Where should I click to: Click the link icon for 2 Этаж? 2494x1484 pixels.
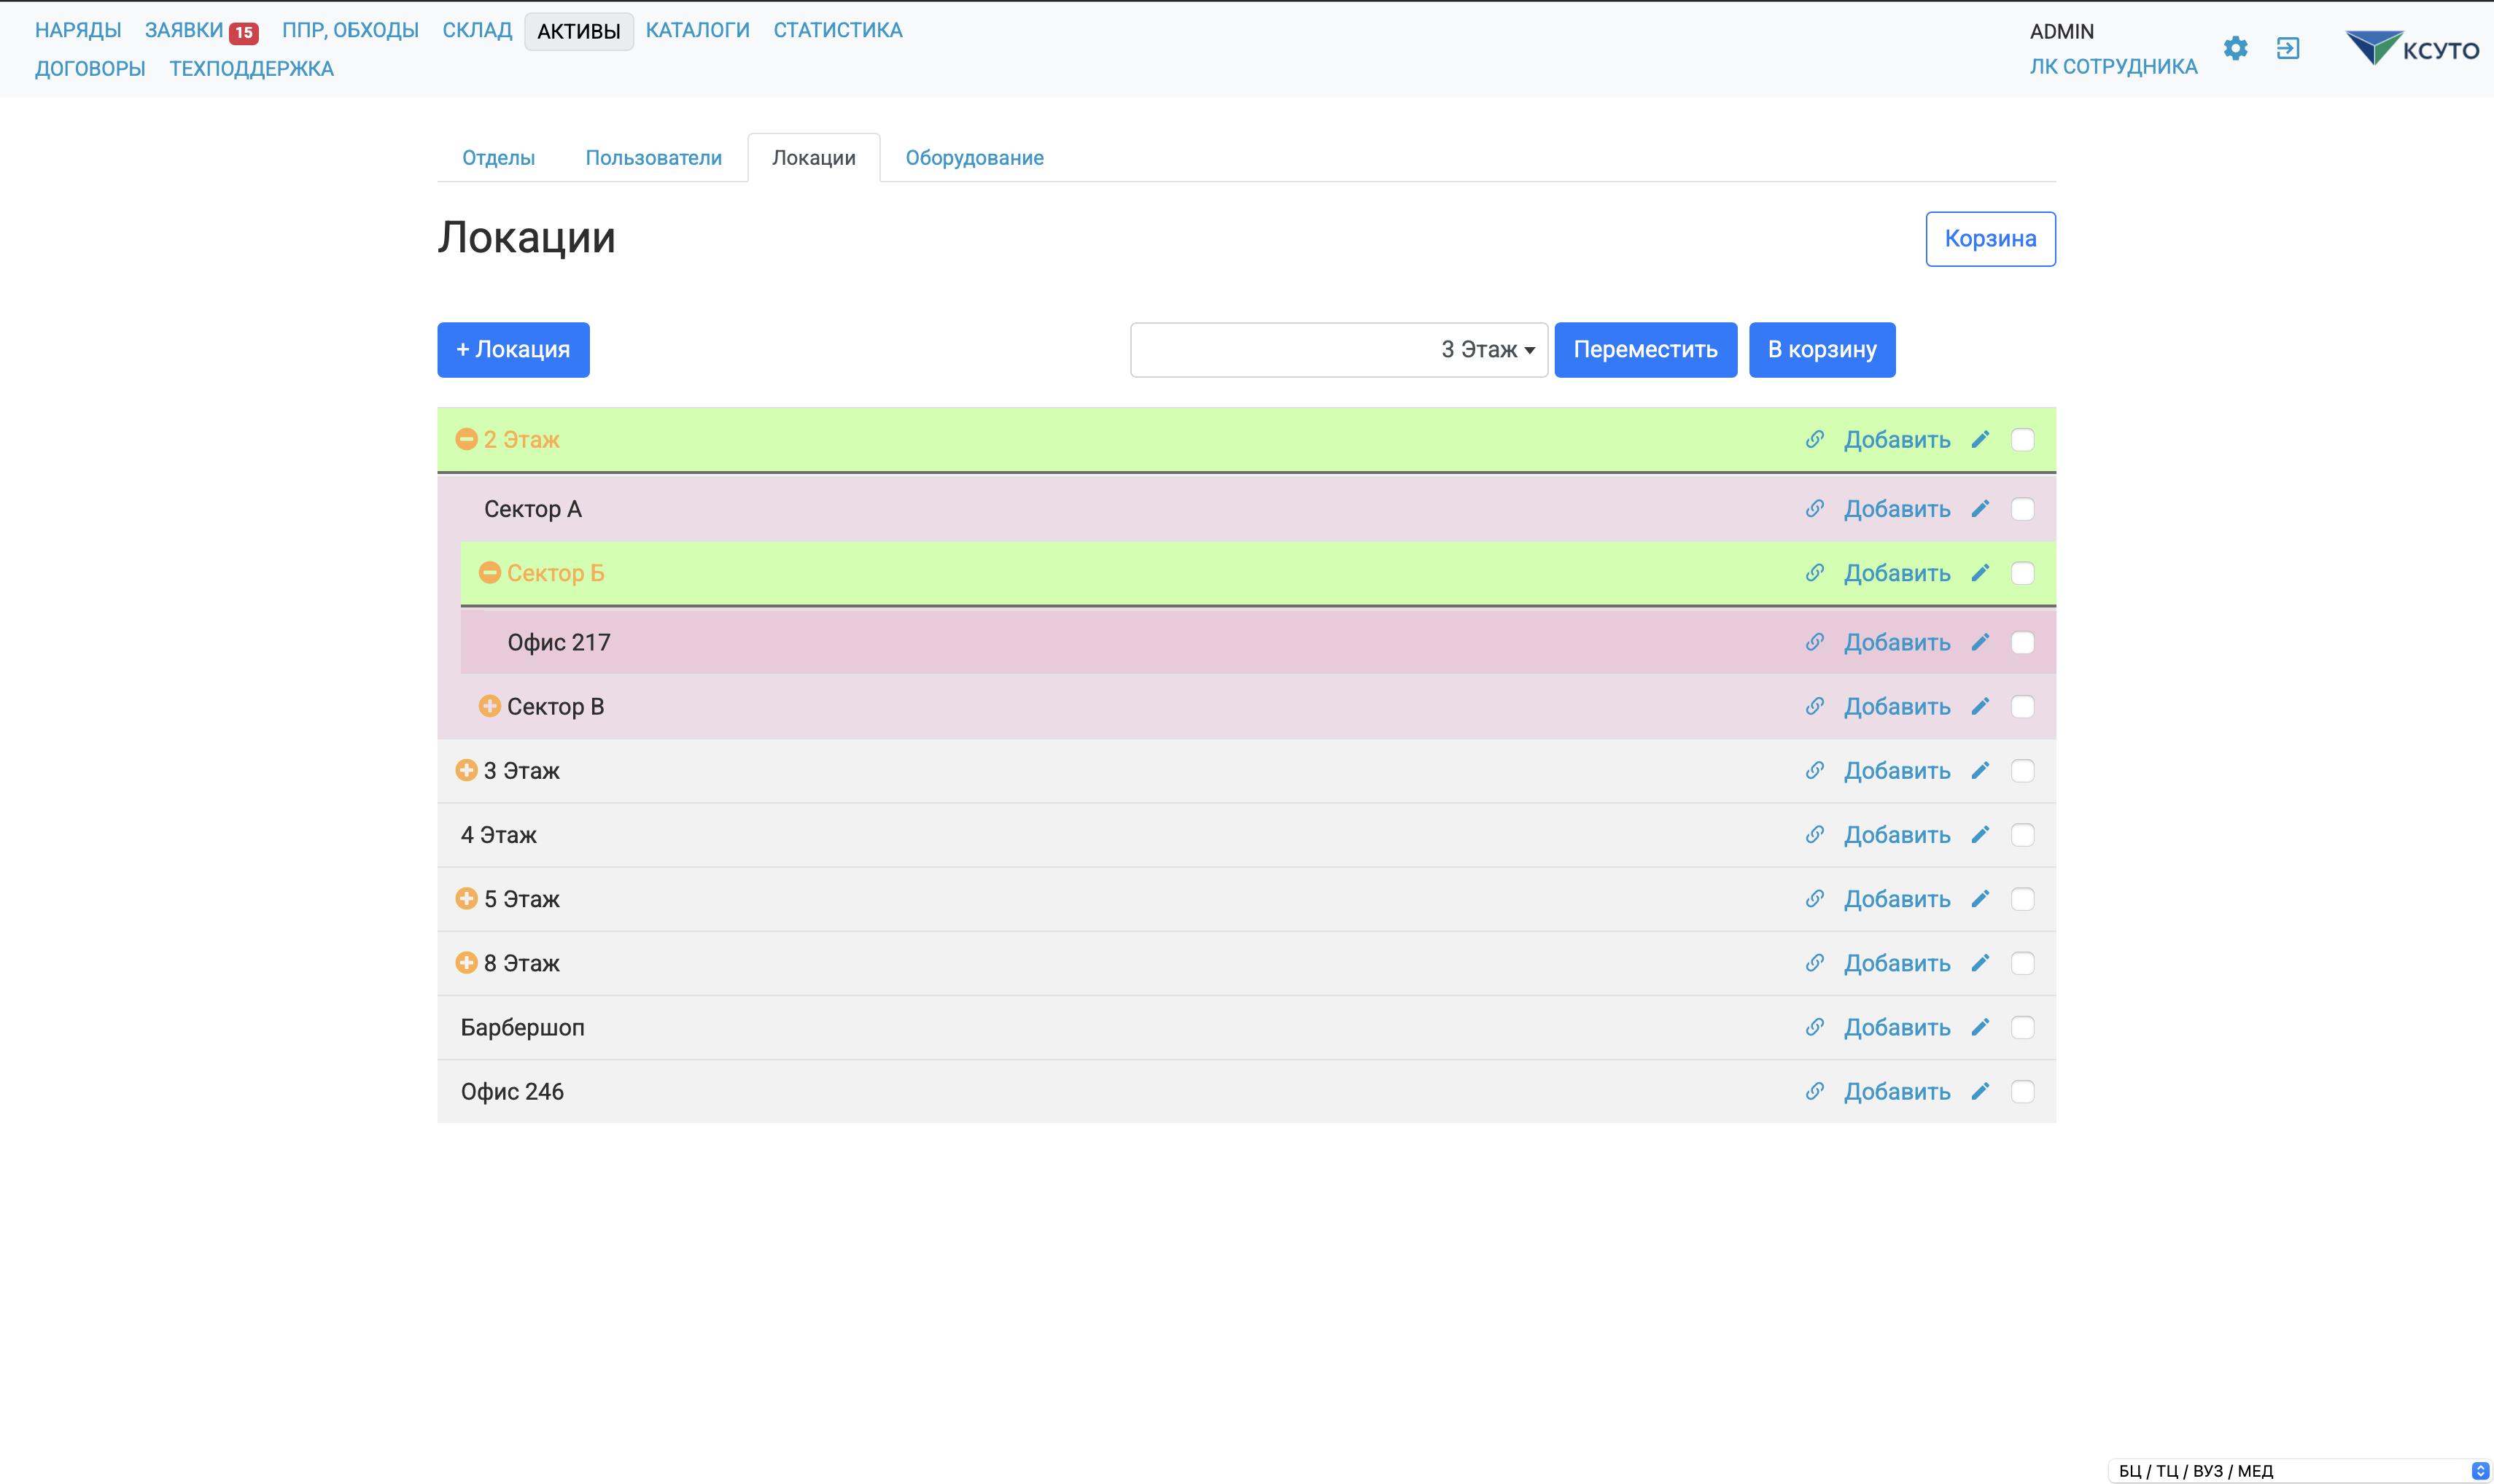tap(1814, 440)
